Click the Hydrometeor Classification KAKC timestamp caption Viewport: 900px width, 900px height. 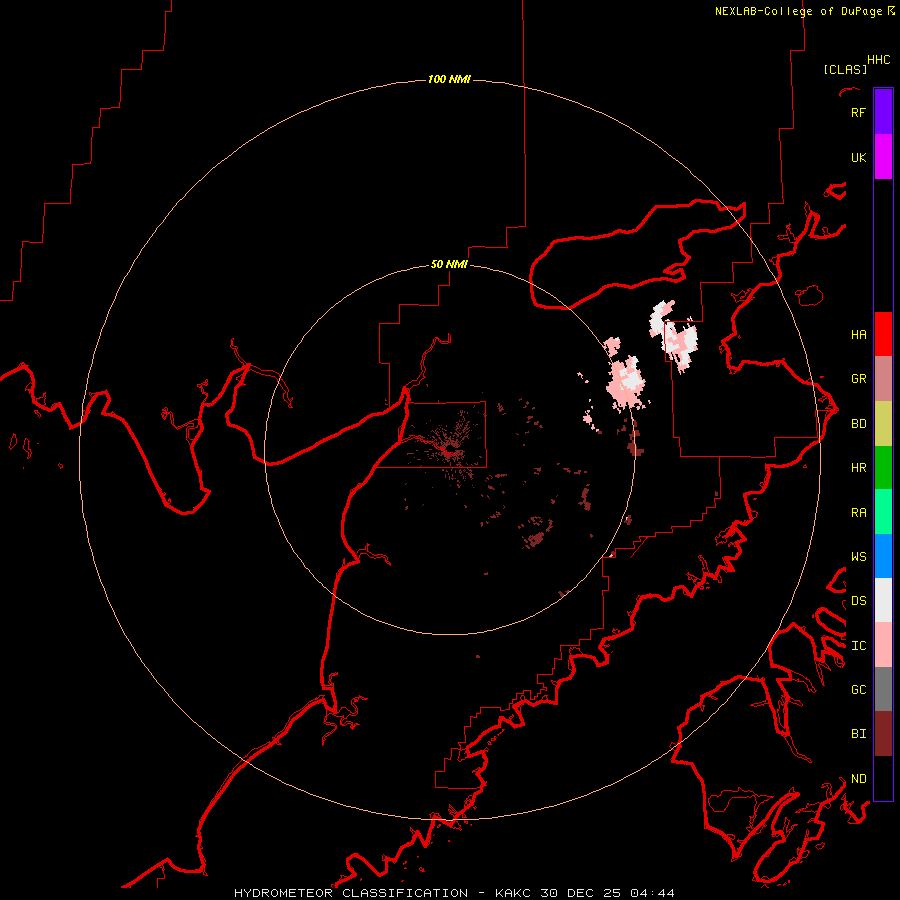(x=454, y=893)
